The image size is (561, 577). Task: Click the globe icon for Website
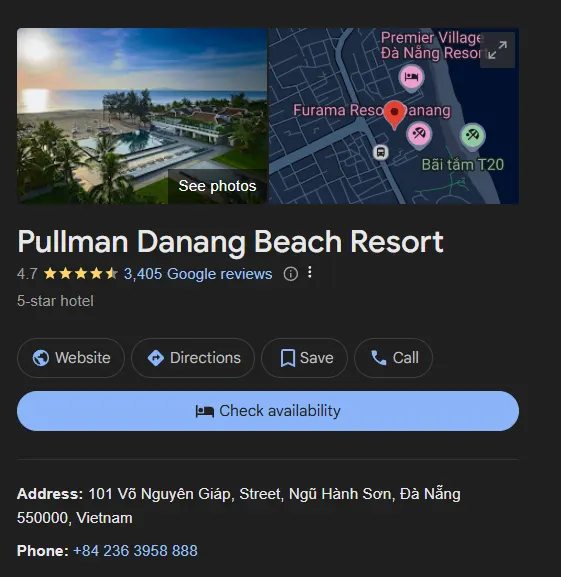coord(40,358)
